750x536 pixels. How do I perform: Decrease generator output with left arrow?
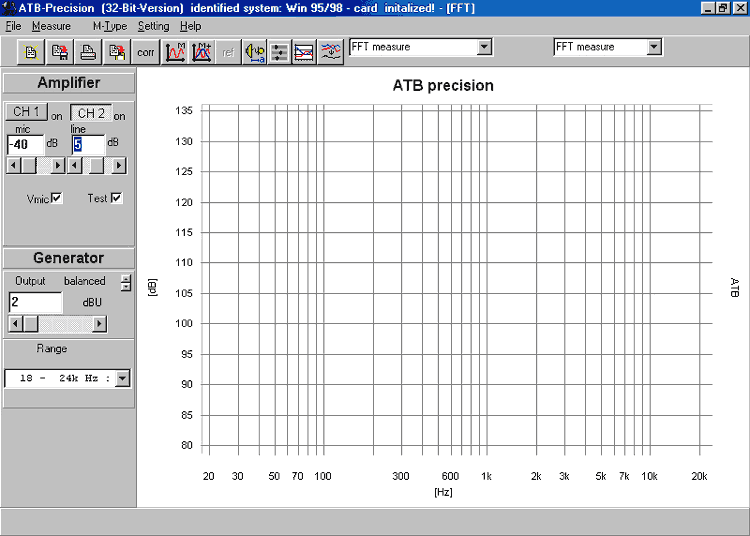[16, 324]
